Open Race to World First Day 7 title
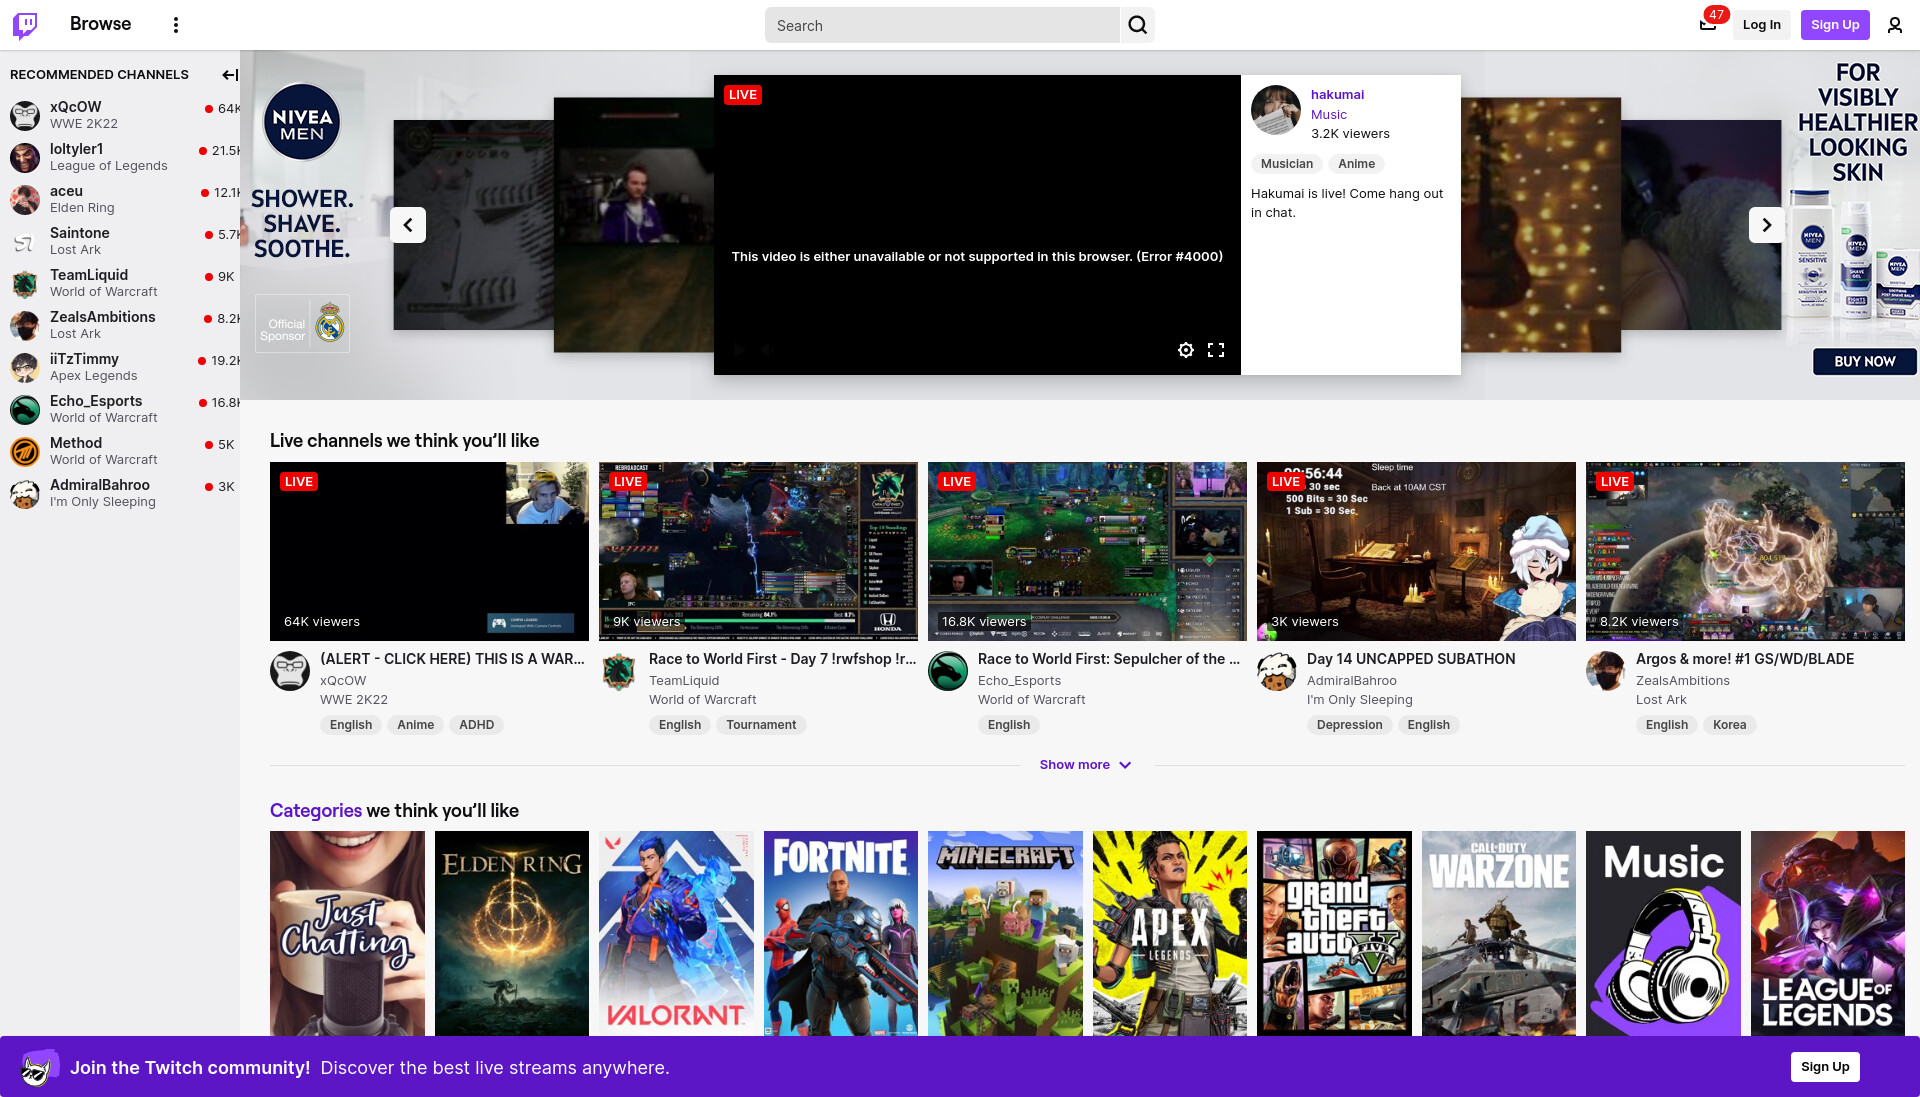1920x1097 pixels. (x=782, y=659)
